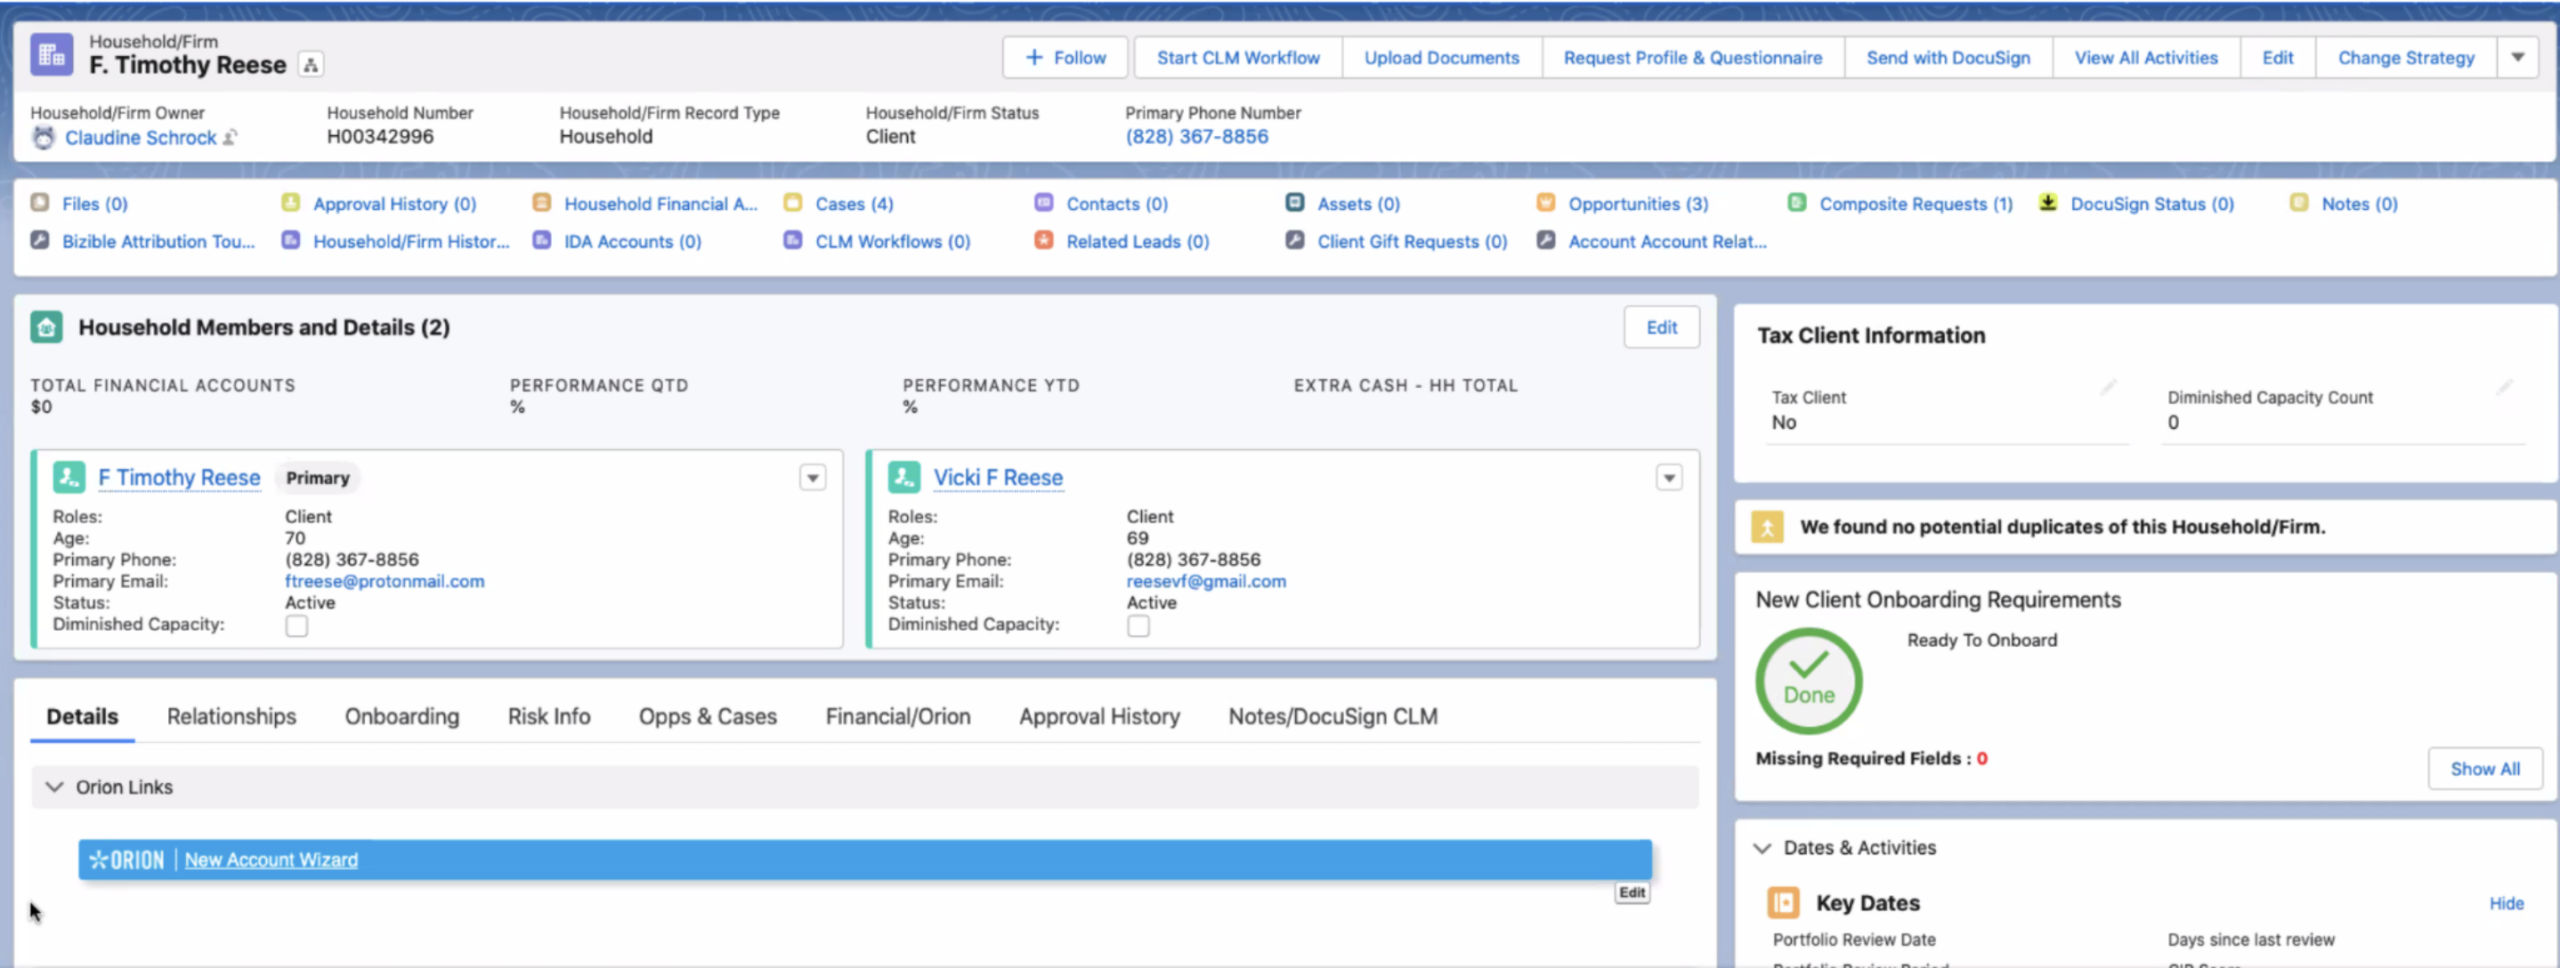Click the Files related list icon
Viewport: 2560px width, 968px height.
tap(40, 203)
